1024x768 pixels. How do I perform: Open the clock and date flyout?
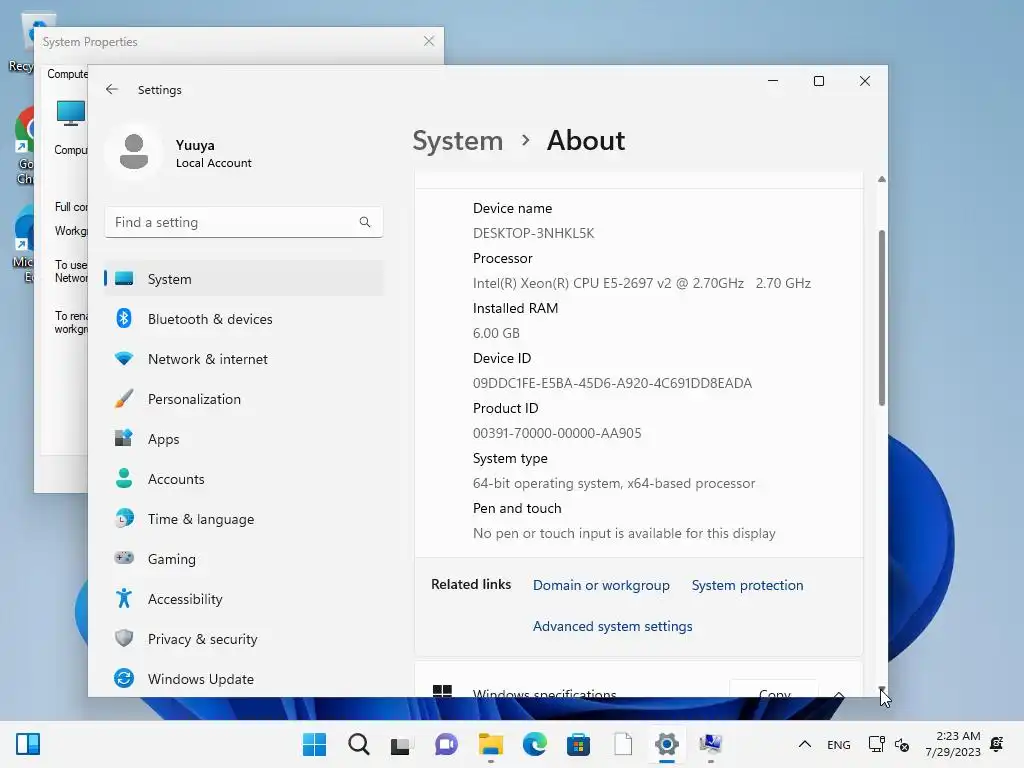[x=952, y=744]
